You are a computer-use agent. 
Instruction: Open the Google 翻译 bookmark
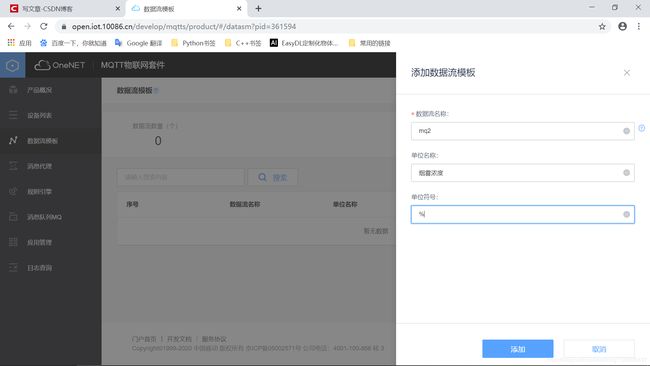tap(138, 43)
